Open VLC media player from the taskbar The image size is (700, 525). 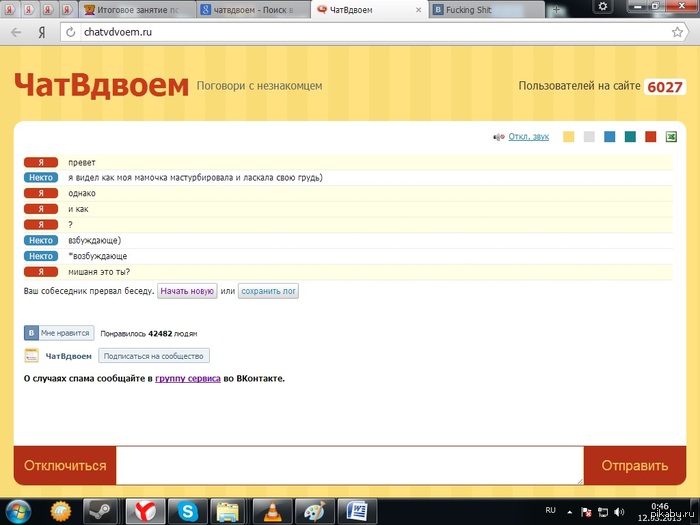pos(272,511)
